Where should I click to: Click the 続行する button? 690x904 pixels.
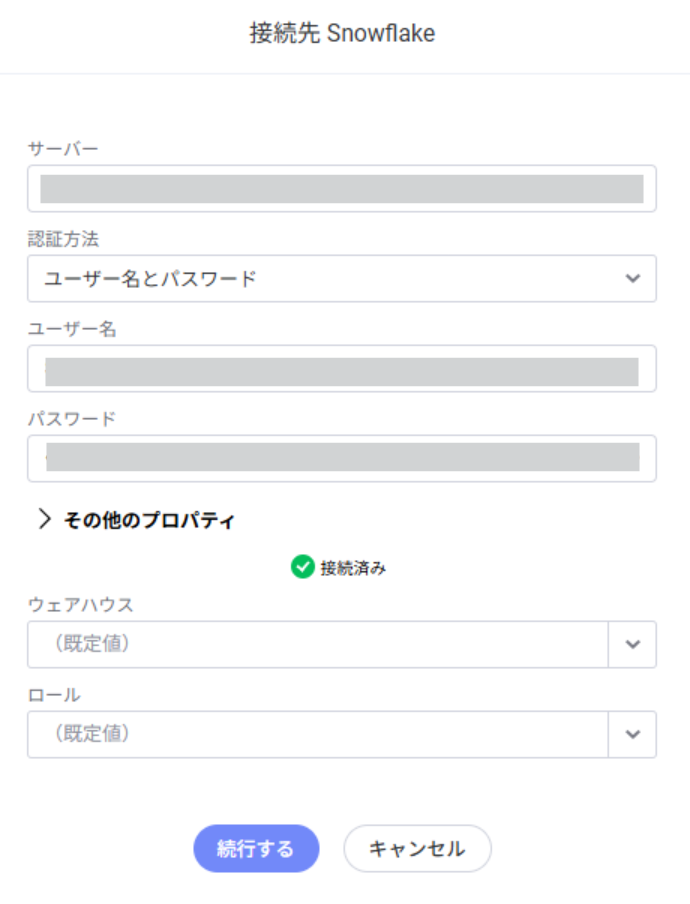[256, 849]
